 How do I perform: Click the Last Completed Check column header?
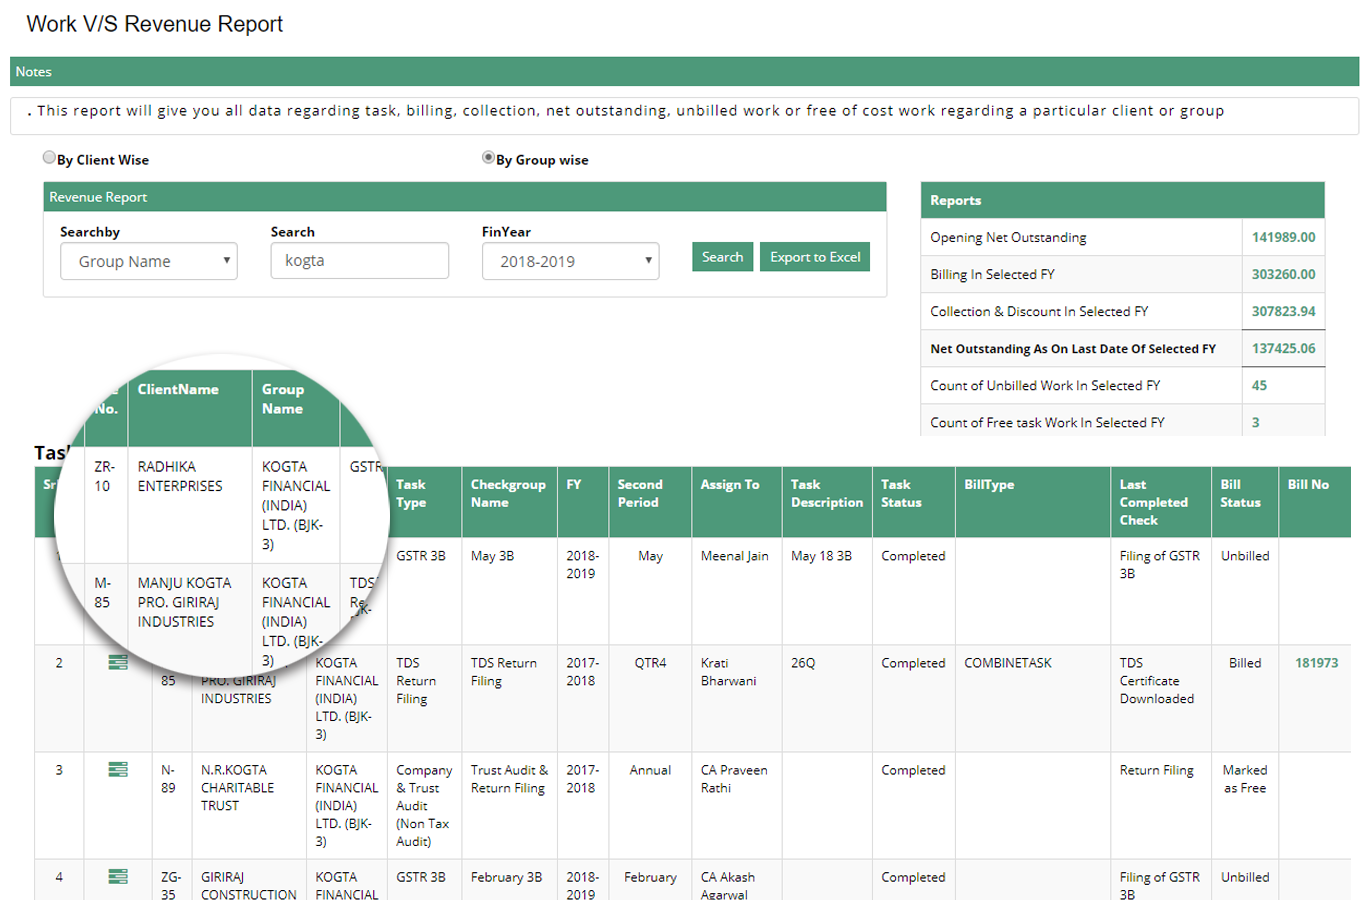(1160, 502)
